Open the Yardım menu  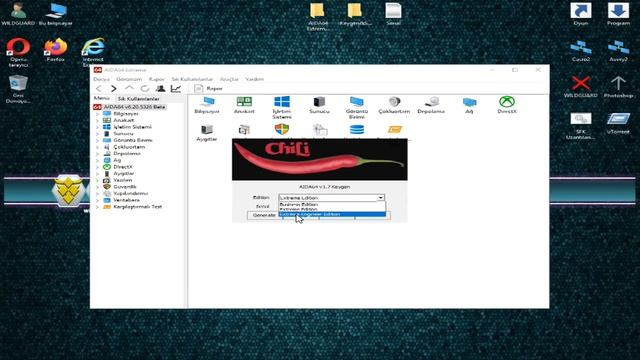point(254,79)
